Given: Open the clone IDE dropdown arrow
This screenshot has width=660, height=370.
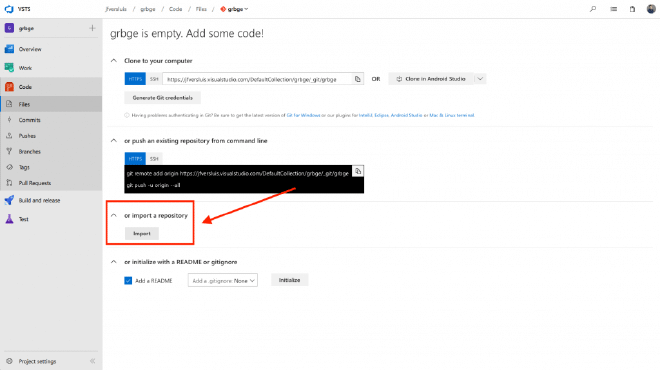Looking at the screenshot, I should 480,79.
